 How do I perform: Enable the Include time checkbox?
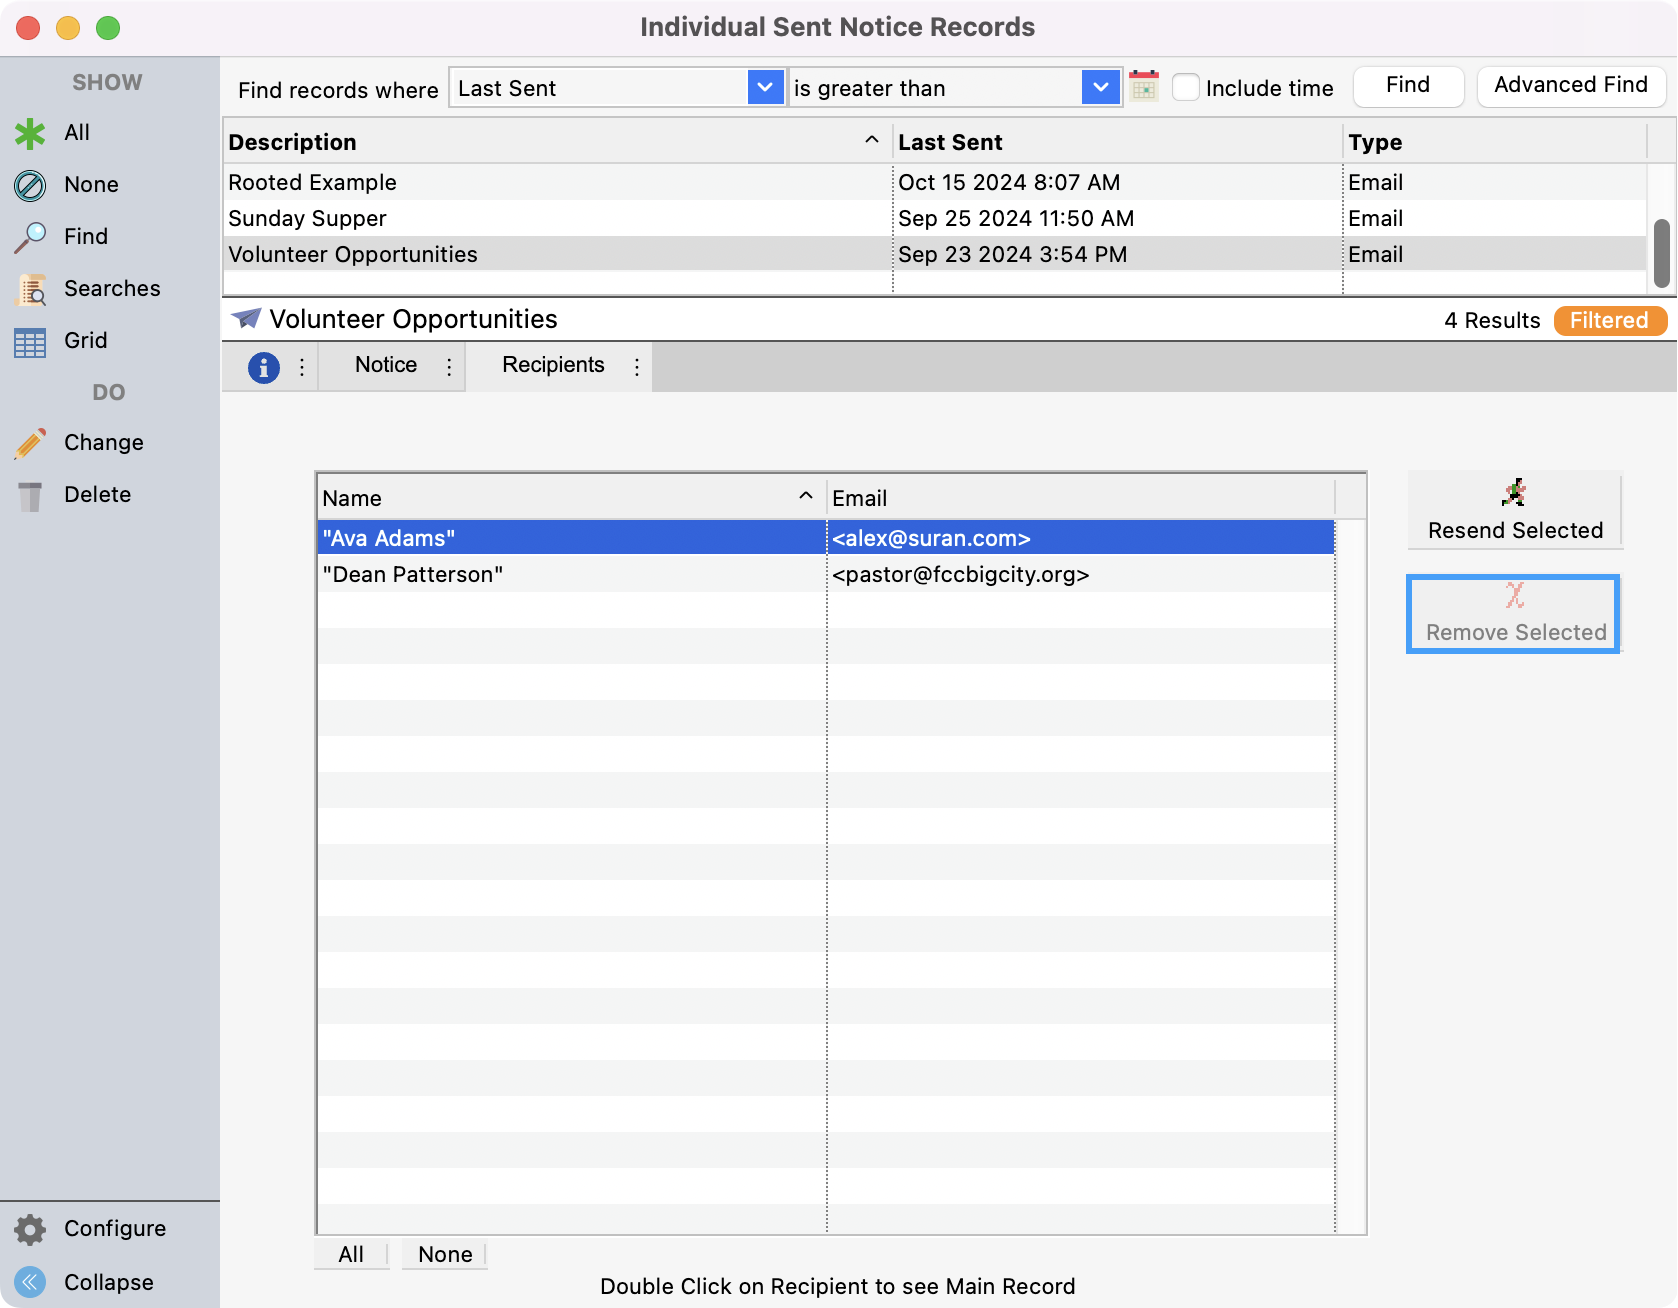(x=1186, y=88)
